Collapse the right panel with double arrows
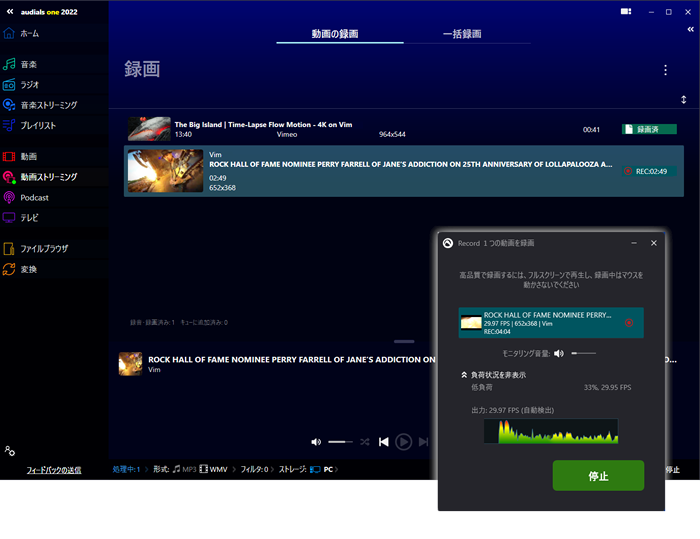This screenshot has width=700, height=539. [x=691, y=29]
